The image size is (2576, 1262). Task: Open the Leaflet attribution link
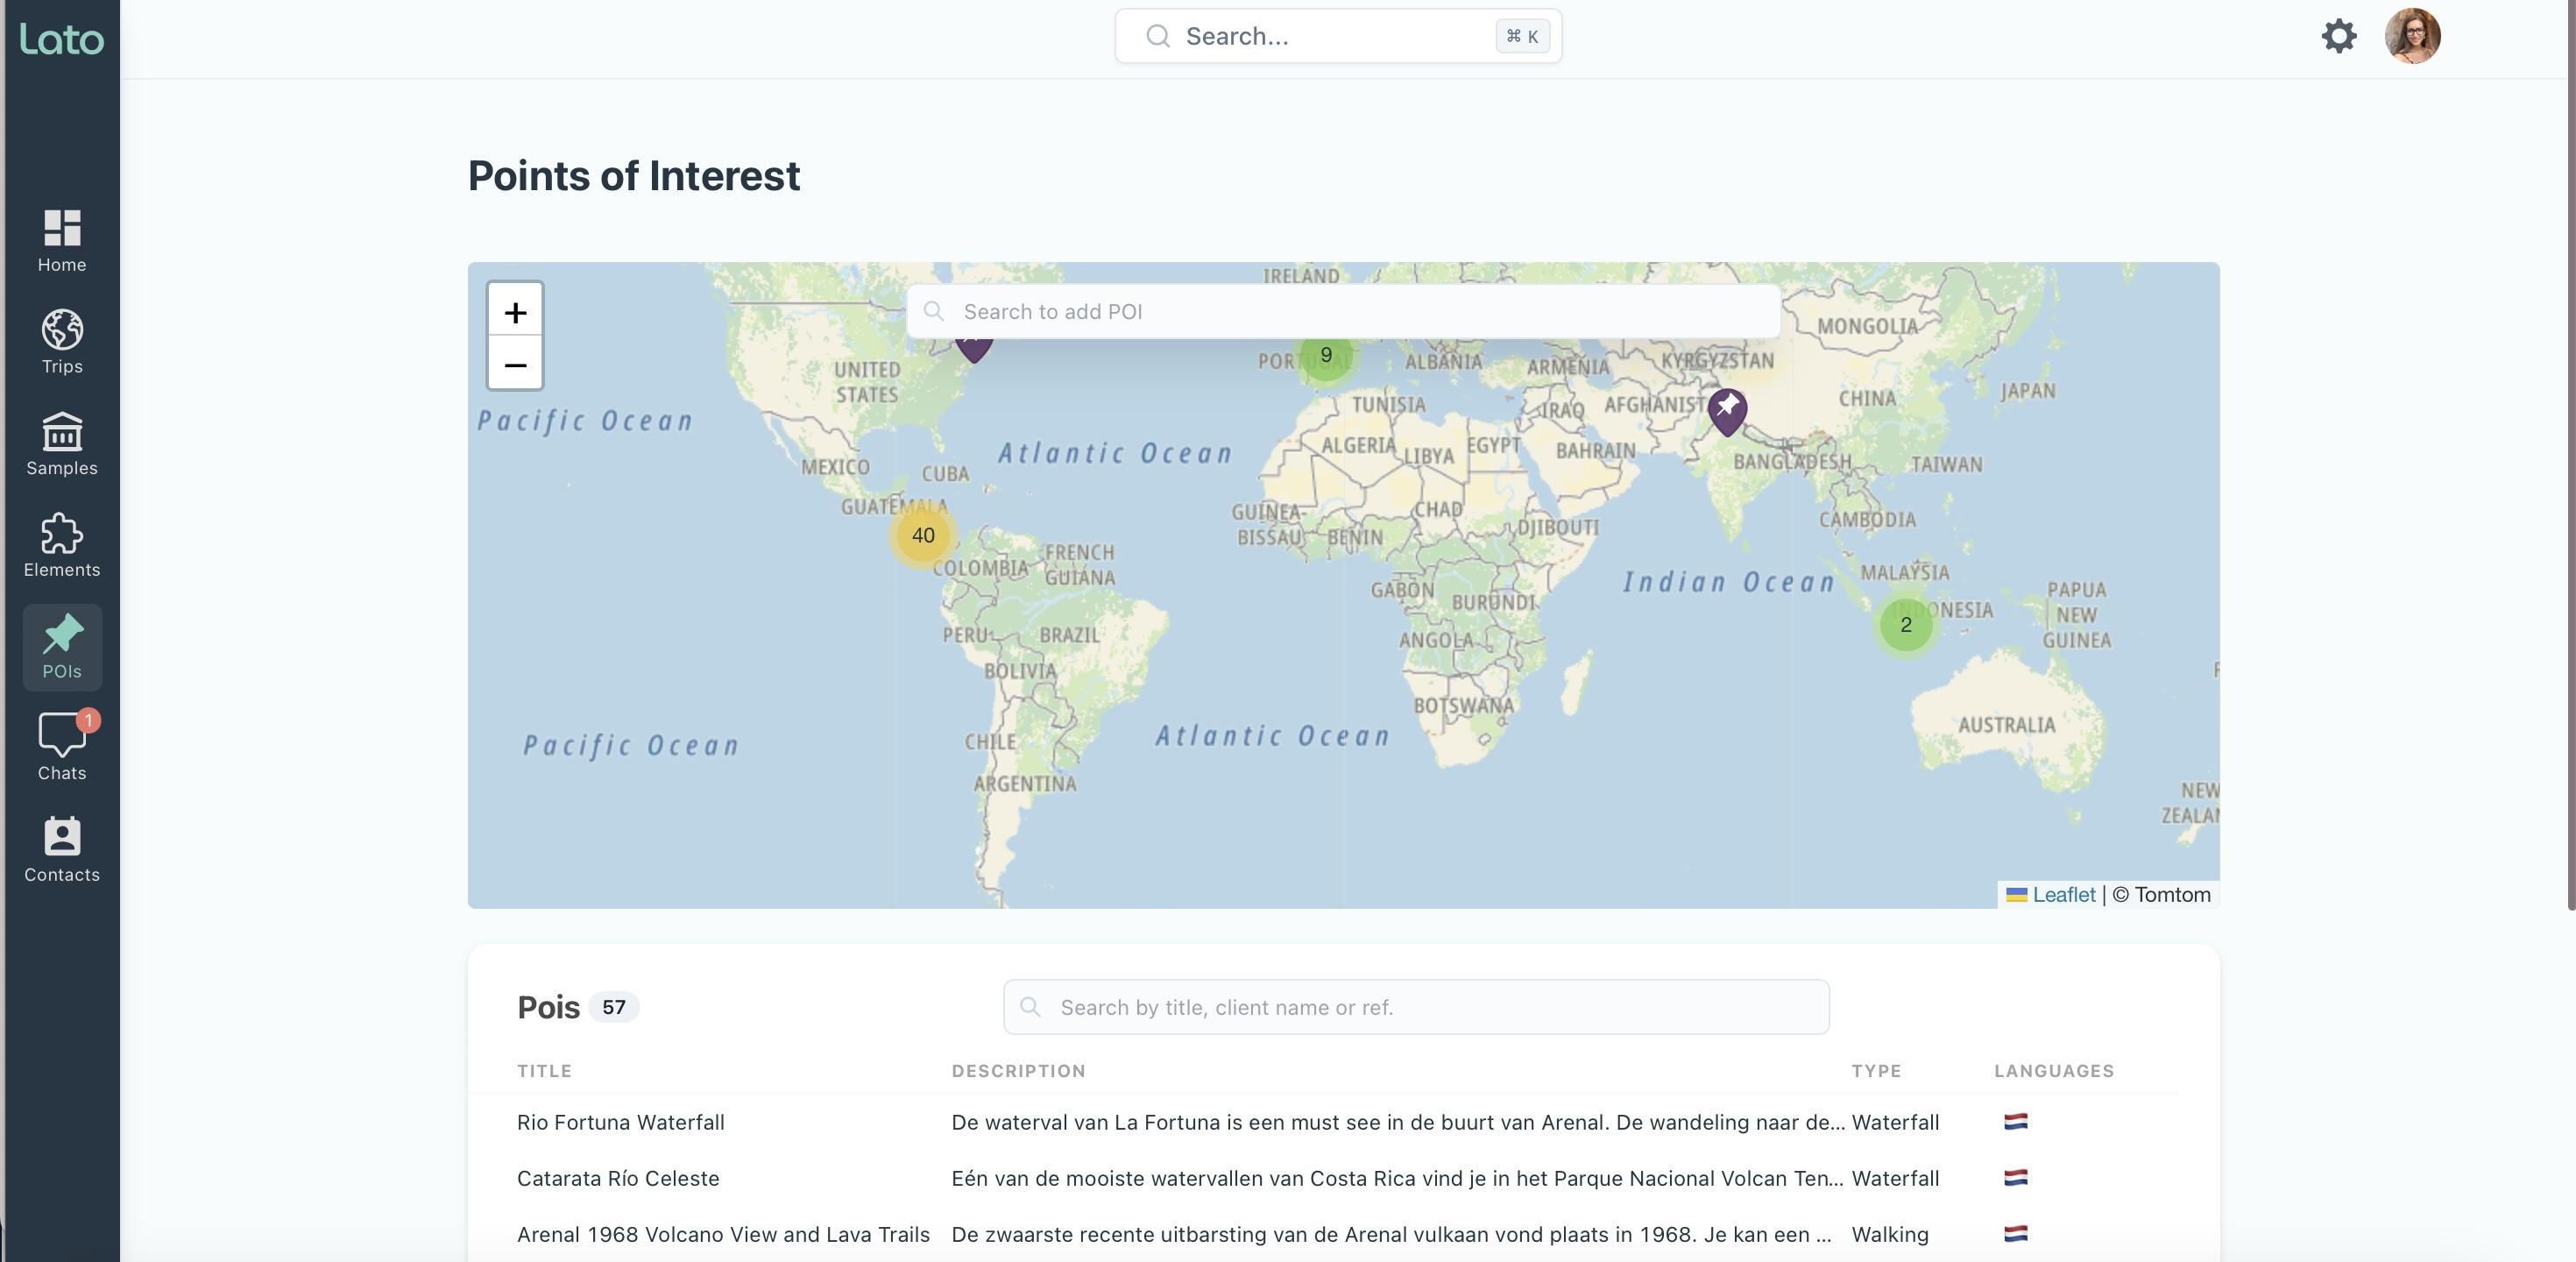[x=2063, y=895]
